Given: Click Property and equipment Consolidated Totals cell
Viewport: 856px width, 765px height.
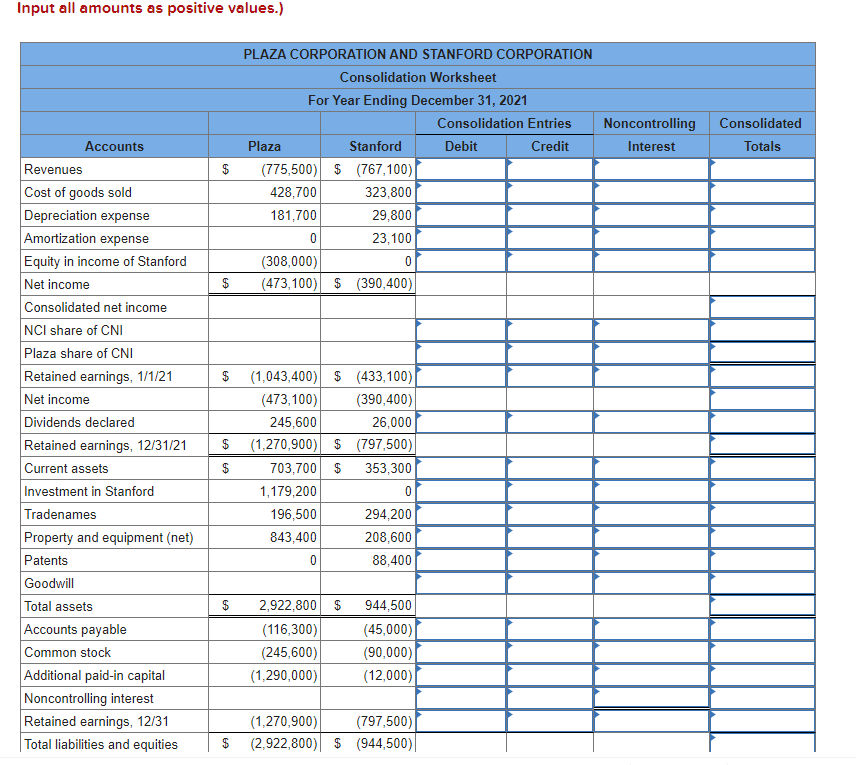Looking at the screenshot, I should [762, 537].
